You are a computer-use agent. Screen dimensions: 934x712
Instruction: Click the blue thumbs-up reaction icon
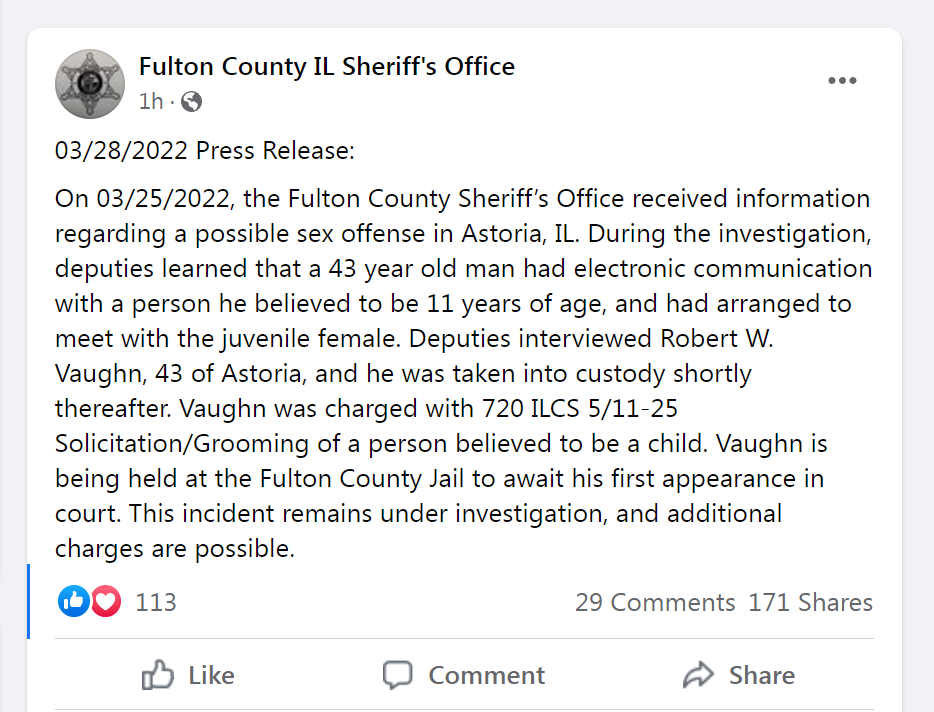coord(73,601)
